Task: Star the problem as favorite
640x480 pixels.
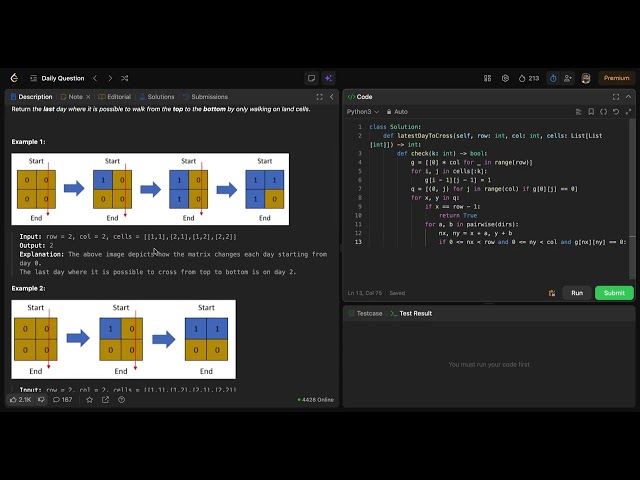Action: pyautogui.click(x=89, y=400)
